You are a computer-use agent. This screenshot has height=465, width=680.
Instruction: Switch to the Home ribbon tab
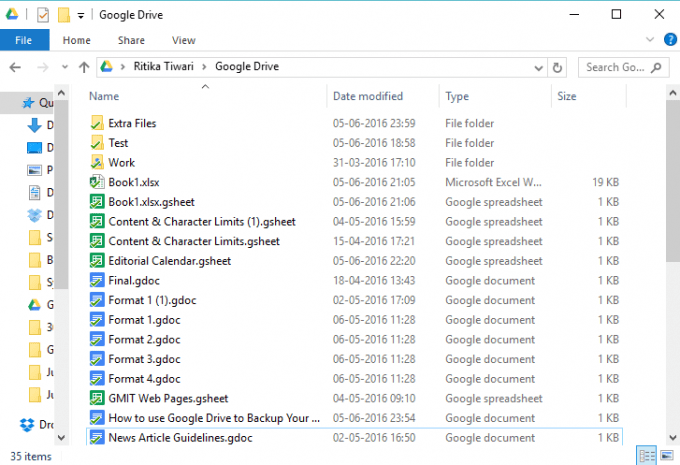[77, 40]
